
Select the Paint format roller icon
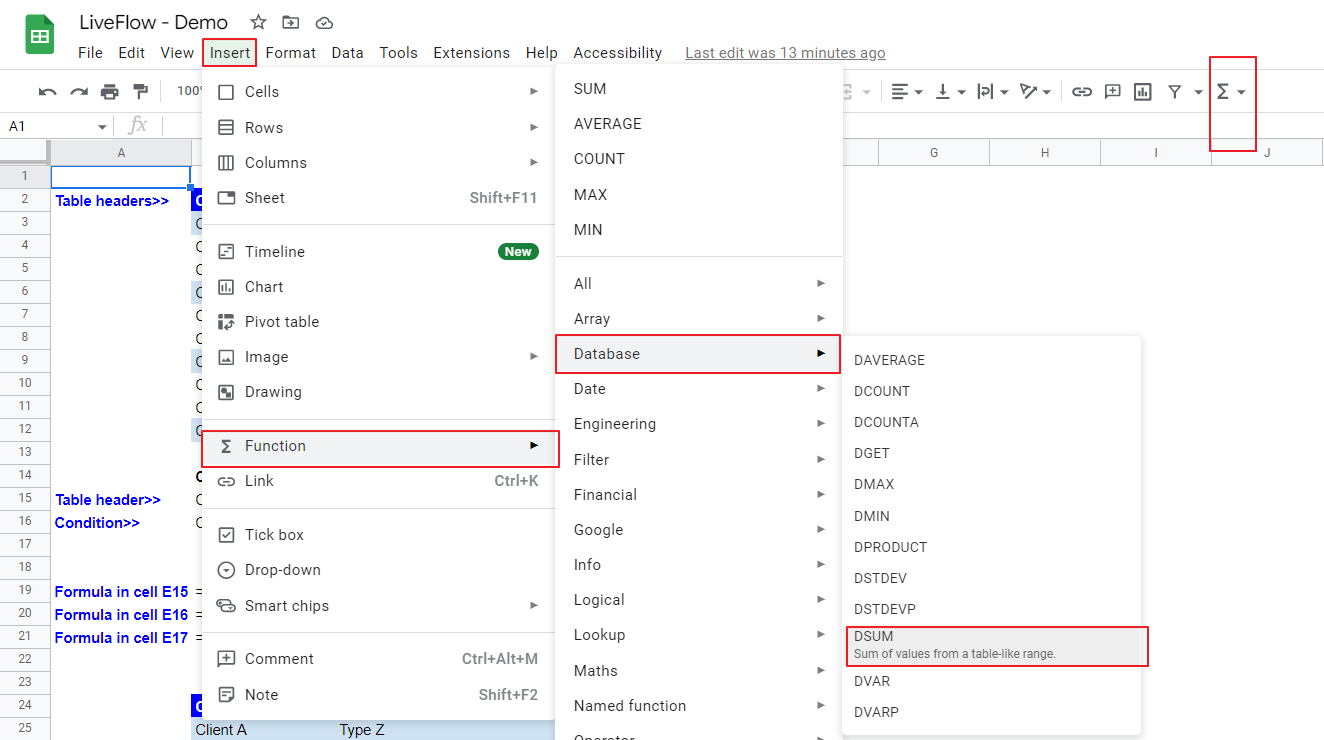141,92
